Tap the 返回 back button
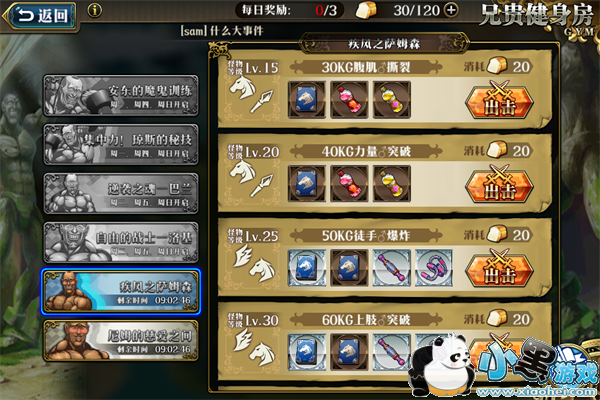 (41, 16)
